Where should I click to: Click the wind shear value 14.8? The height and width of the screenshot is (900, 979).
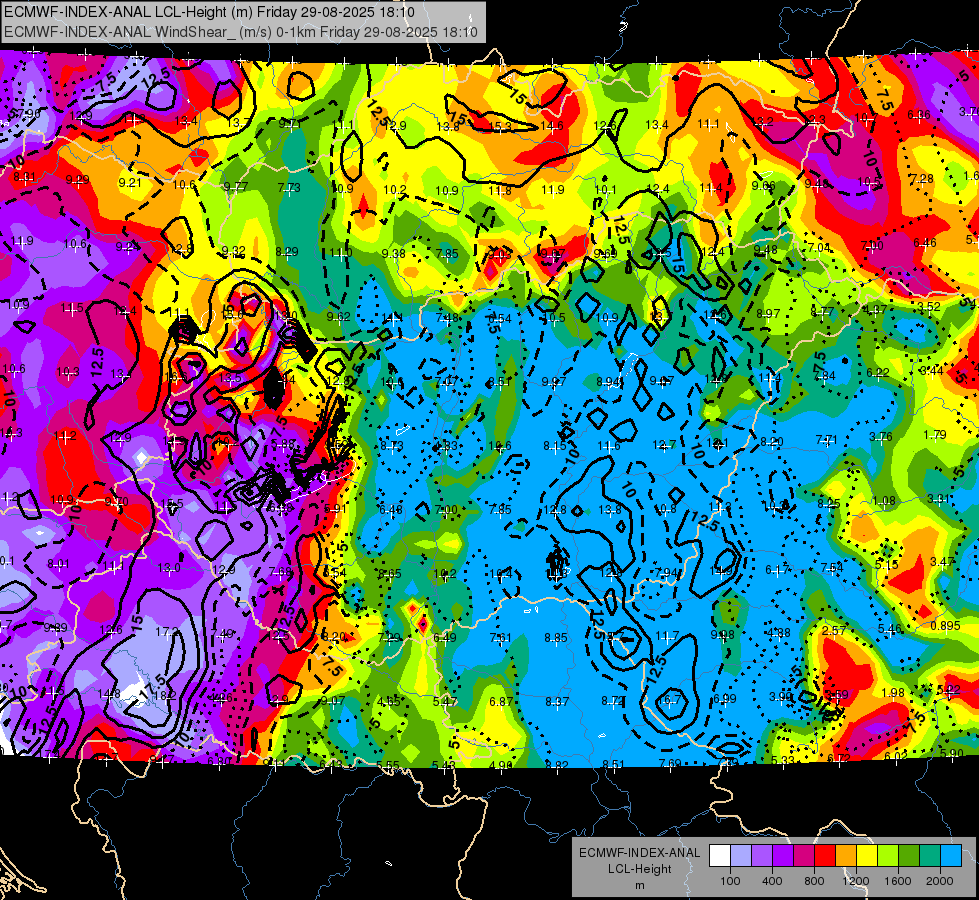pos(109,693)
